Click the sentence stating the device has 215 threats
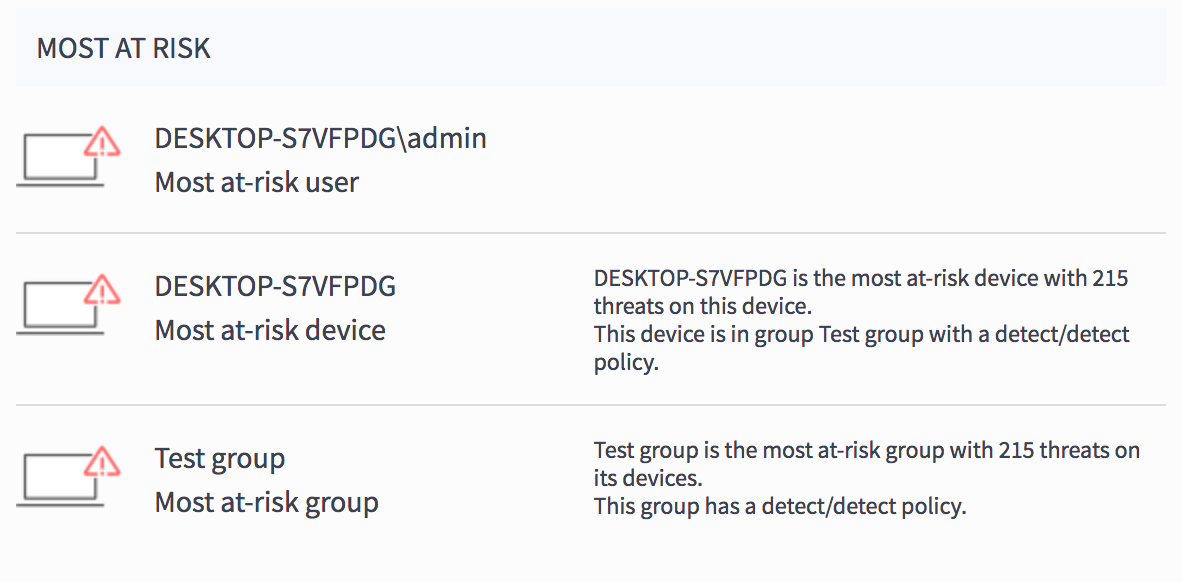 coord(860,291)
